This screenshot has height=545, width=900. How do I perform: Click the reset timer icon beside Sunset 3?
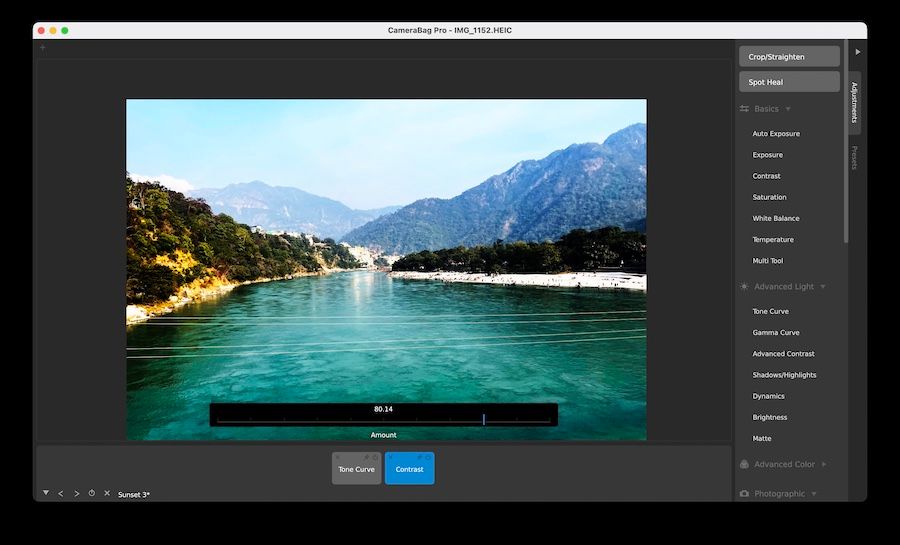coord(91,493)
